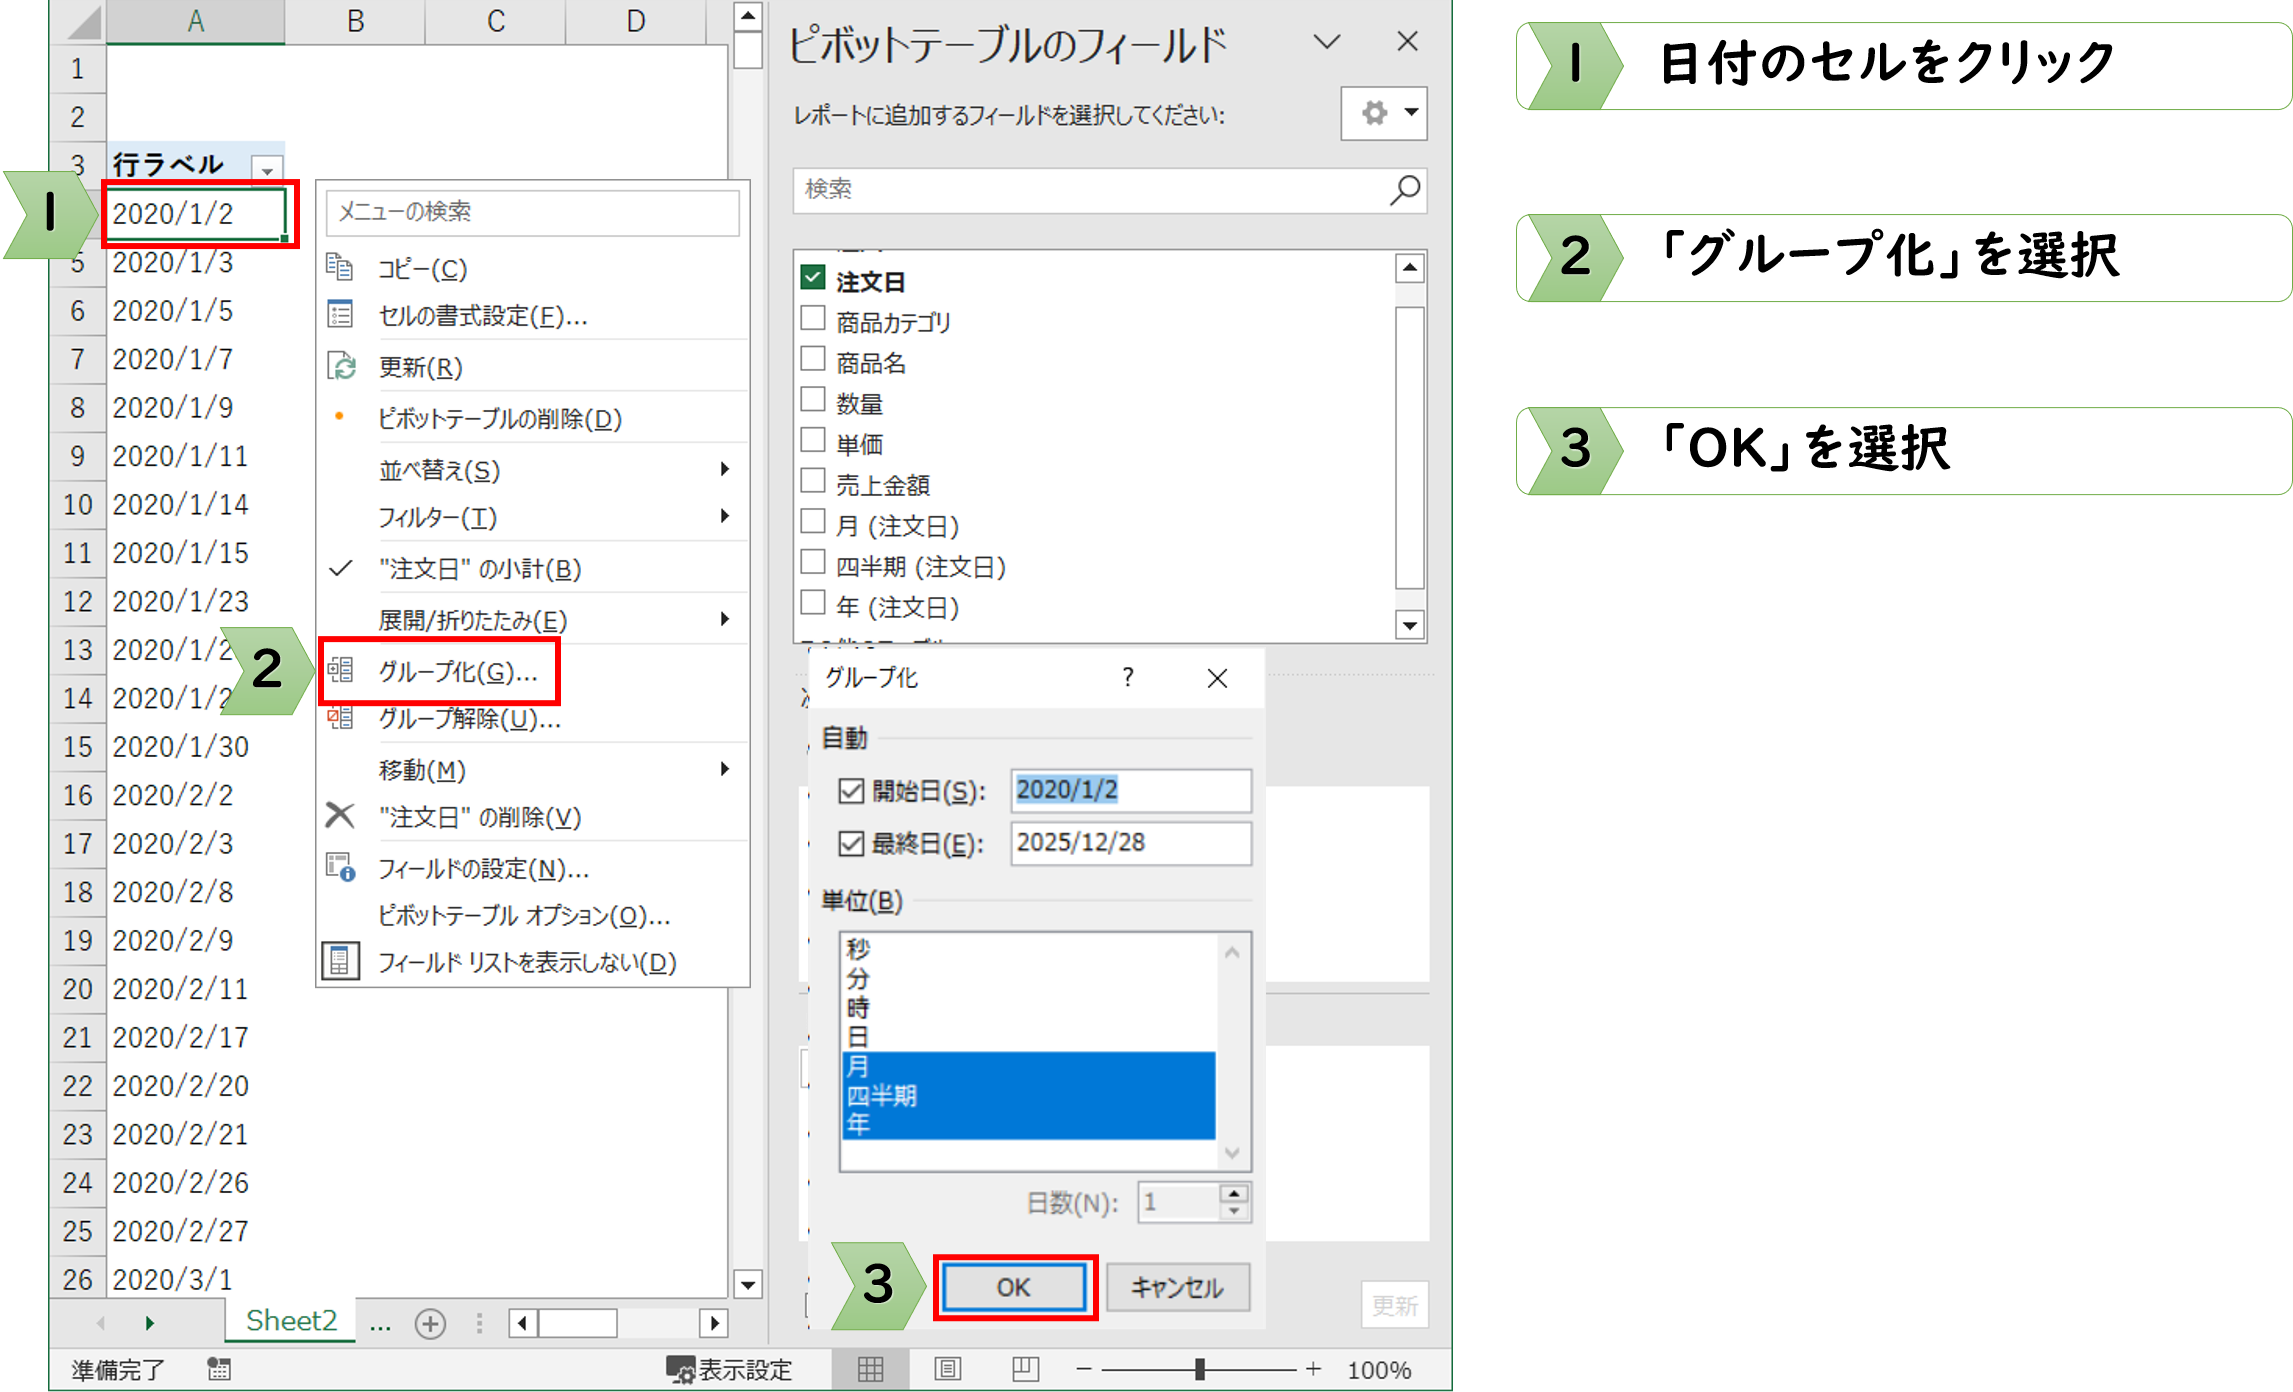
Task: Click the zoom in plus on the zoom slider
Action: click(1313, 1368)
